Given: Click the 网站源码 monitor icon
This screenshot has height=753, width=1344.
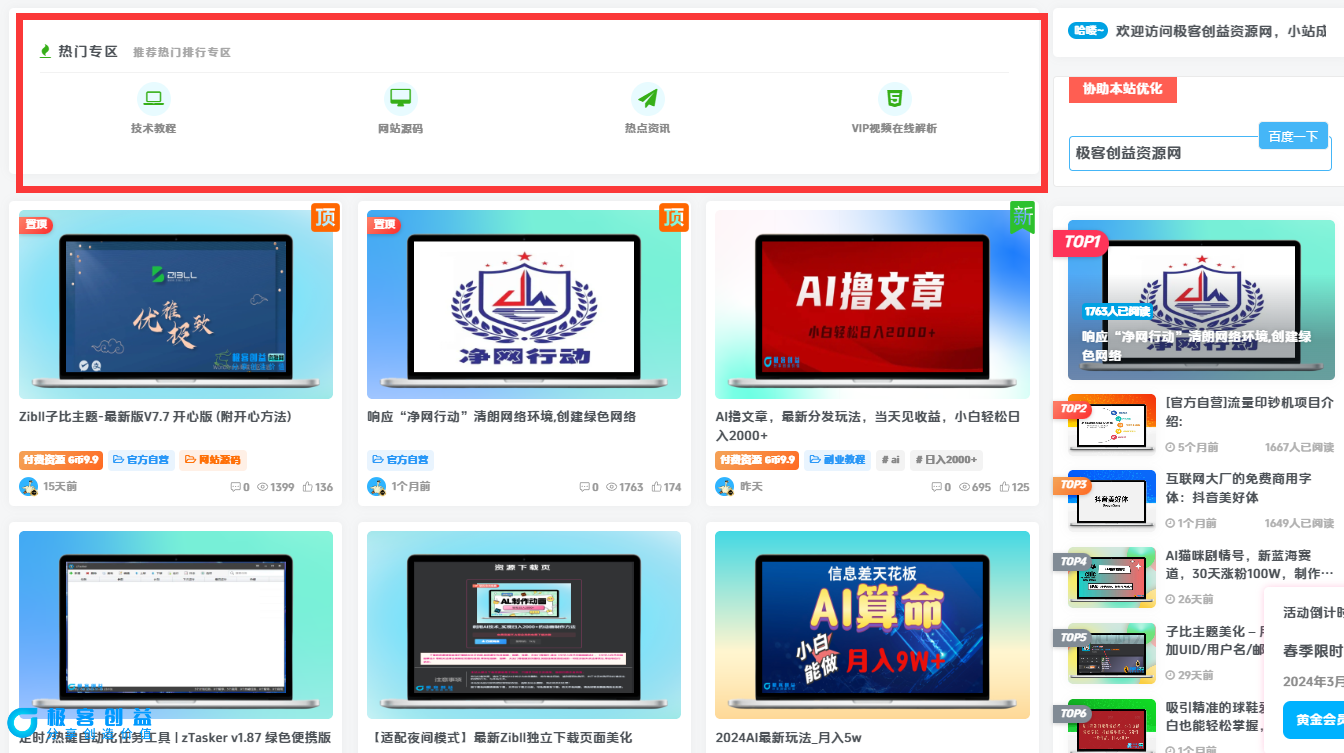Looking at the screenshot, I should click(400, 97).
